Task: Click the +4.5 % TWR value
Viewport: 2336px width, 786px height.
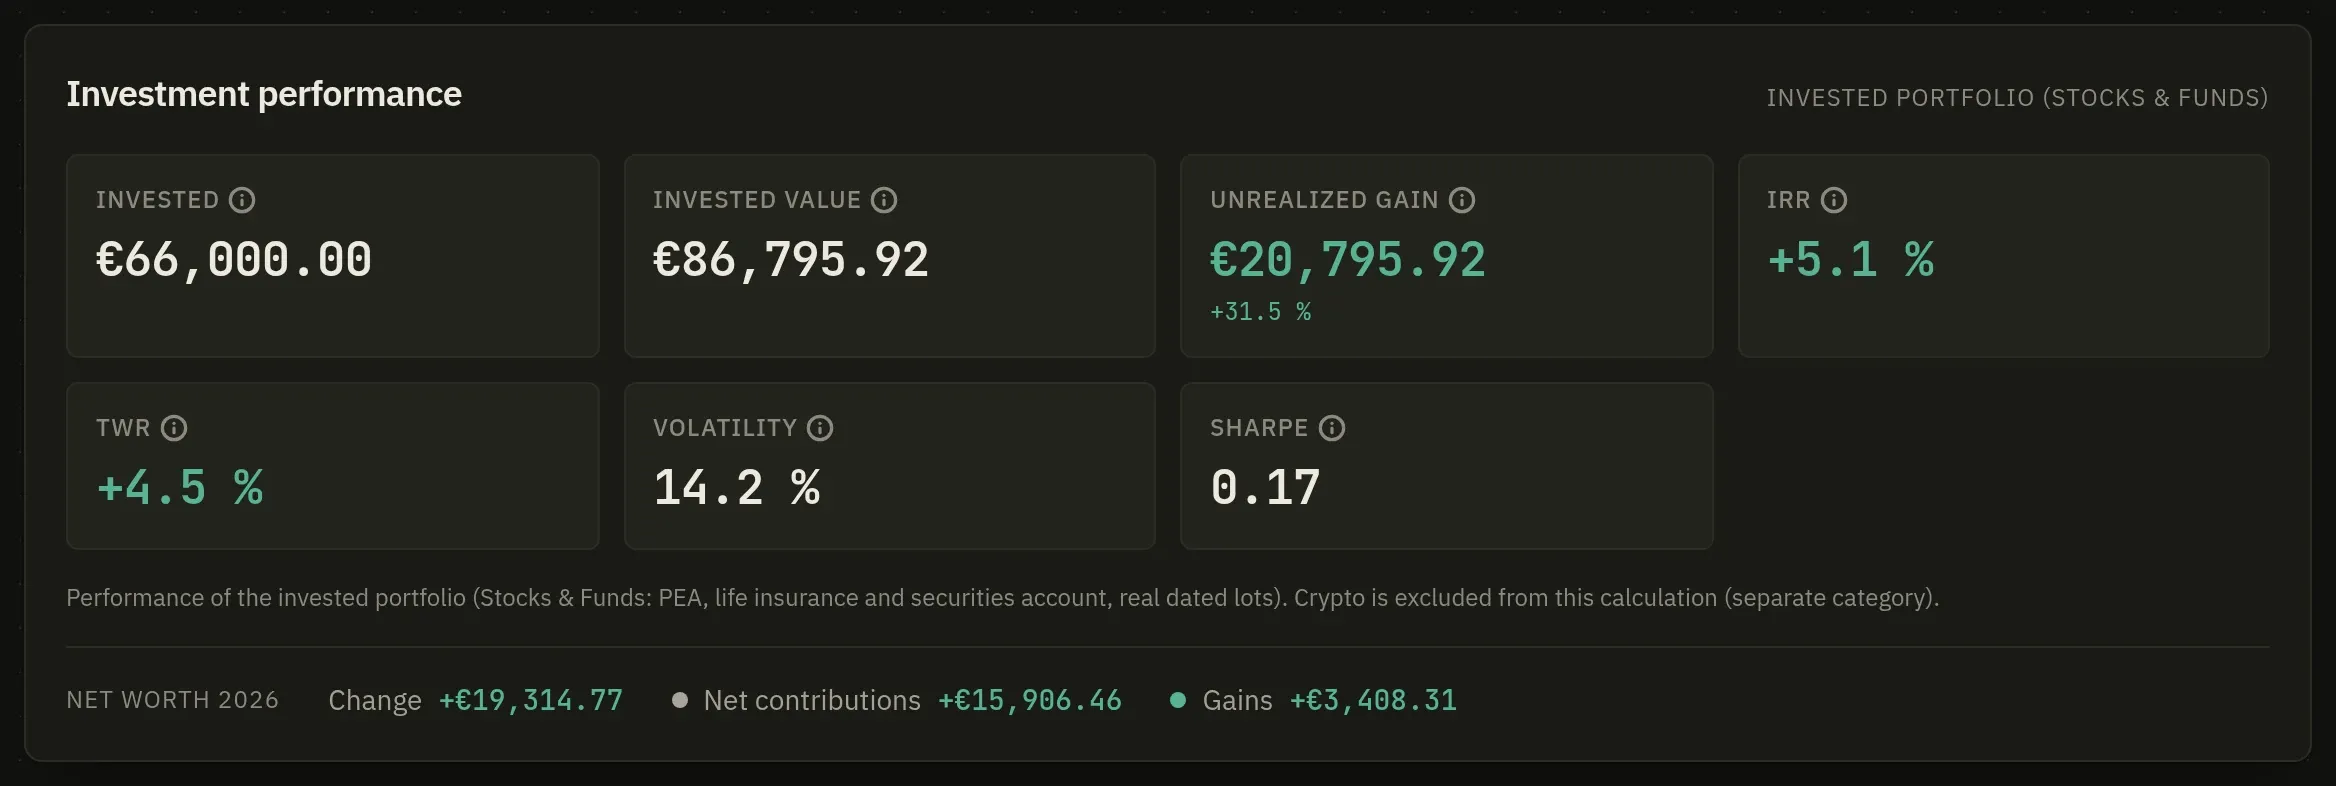Action: (x=180, y=488)
